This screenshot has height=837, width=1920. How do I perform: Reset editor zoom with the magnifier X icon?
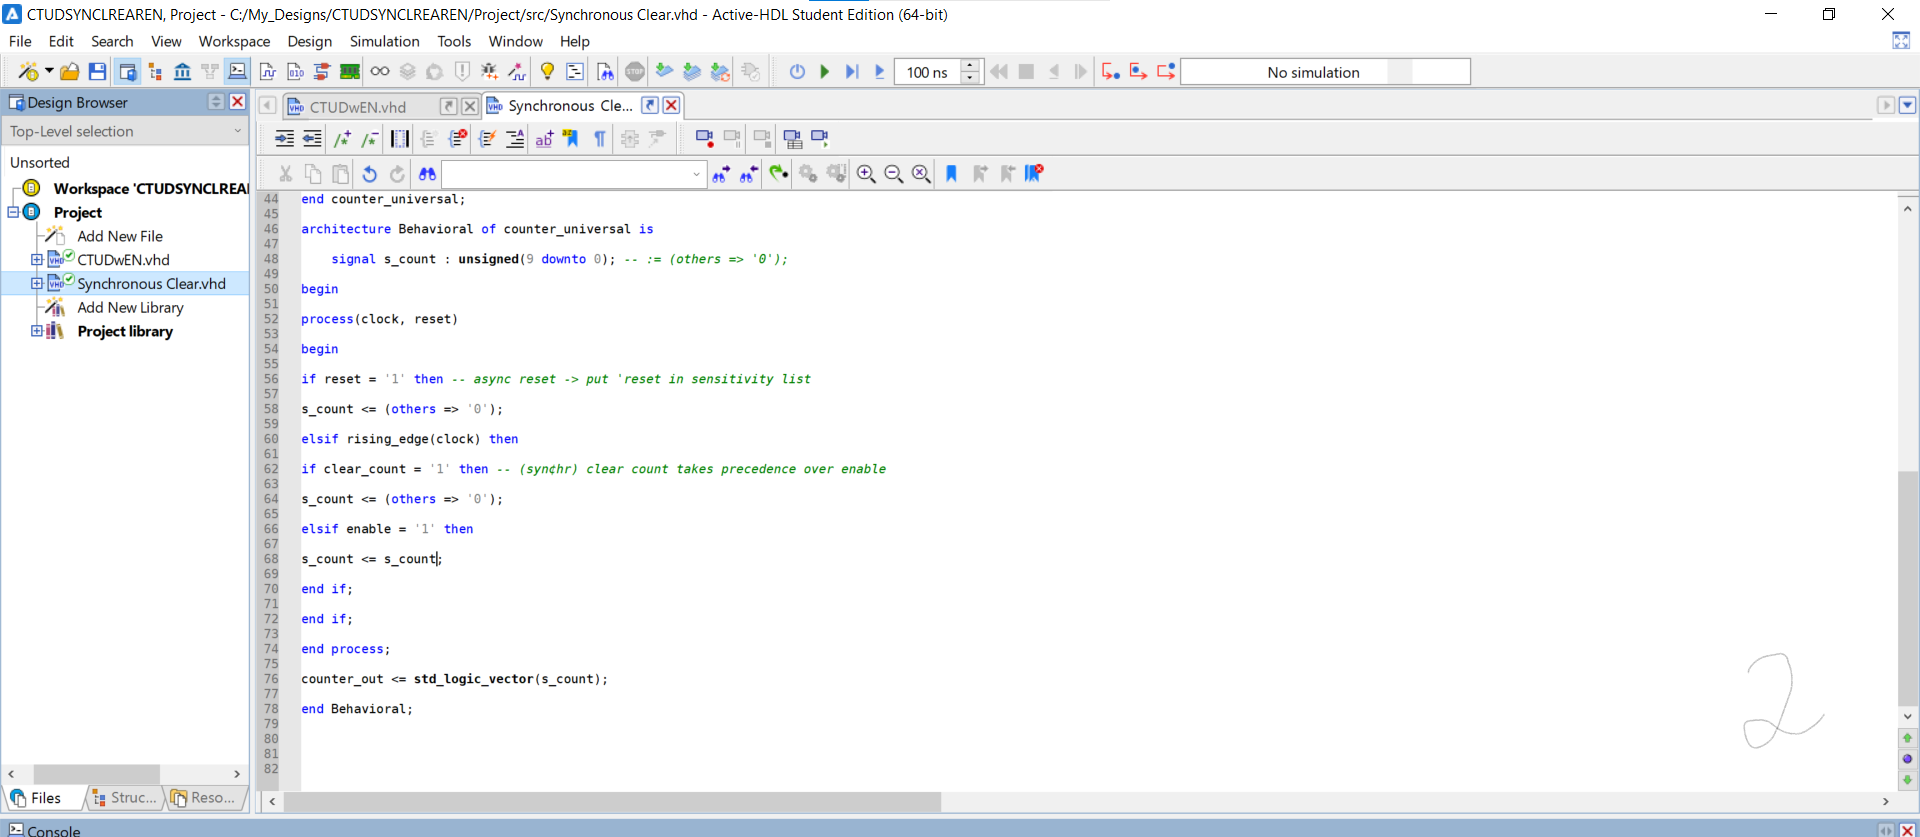(x=922, y=174)
